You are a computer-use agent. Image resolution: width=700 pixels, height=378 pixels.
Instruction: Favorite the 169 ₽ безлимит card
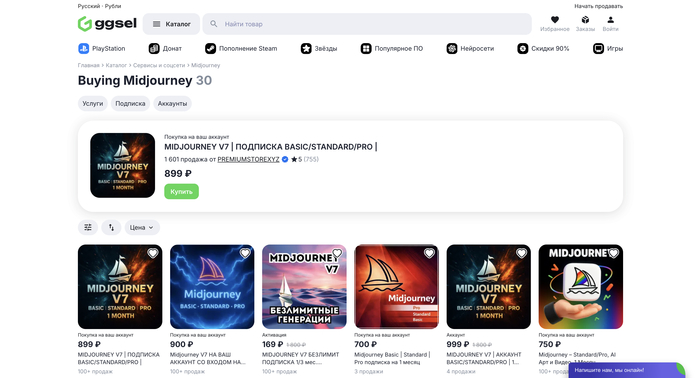338,253
